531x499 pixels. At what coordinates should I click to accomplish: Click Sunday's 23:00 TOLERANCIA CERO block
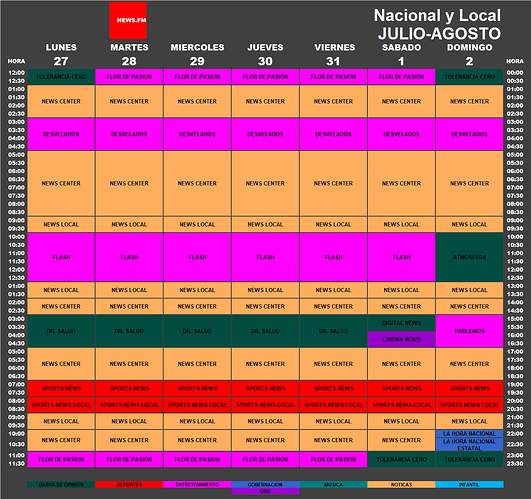[x=469, y=459]
